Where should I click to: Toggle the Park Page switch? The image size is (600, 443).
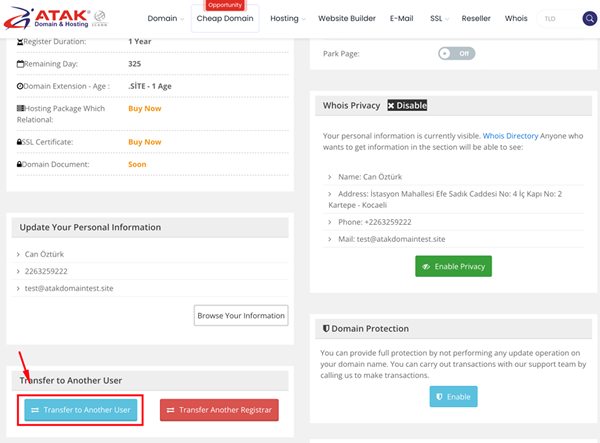(457, 54)
